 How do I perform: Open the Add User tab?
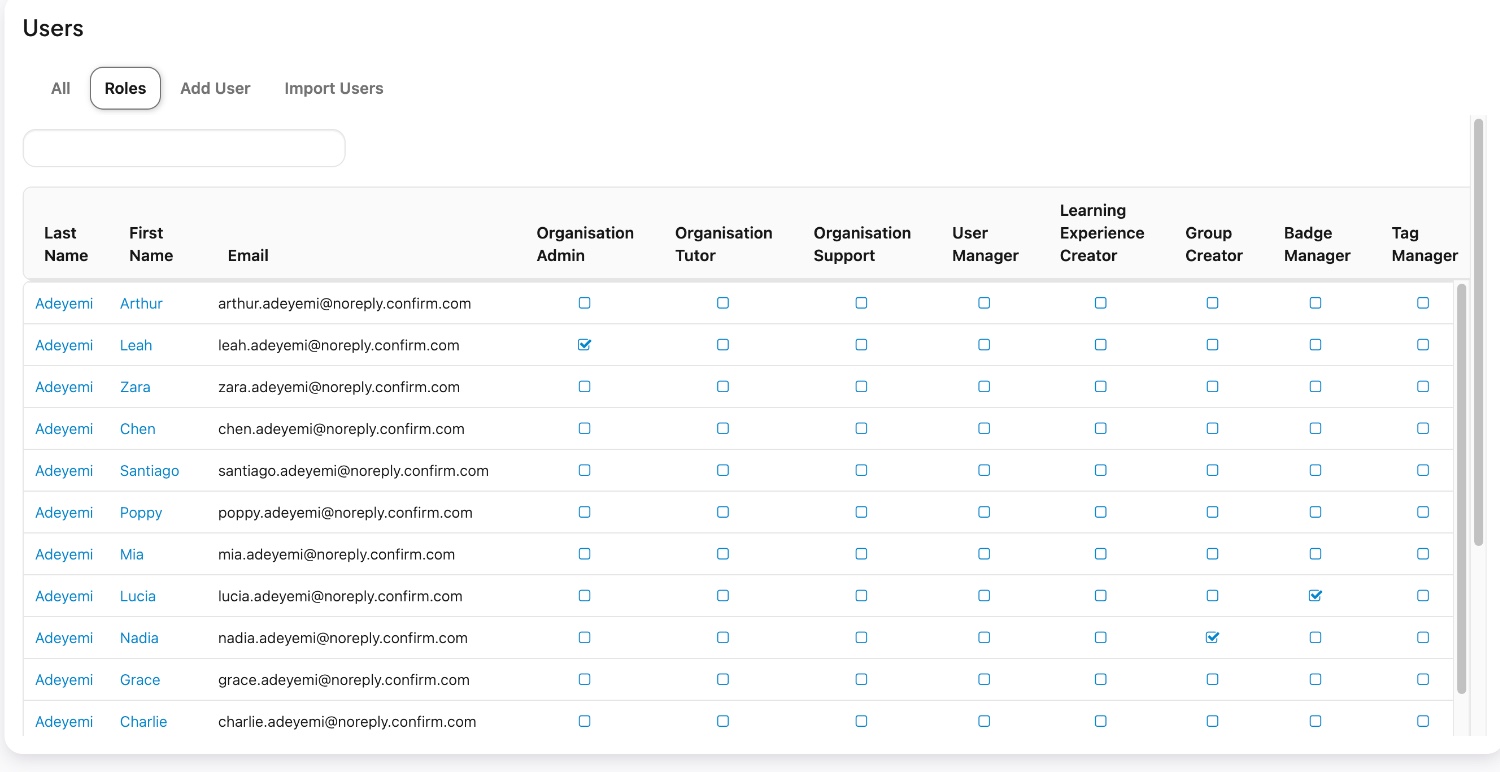pyautogui.click(x=215, y=88)
